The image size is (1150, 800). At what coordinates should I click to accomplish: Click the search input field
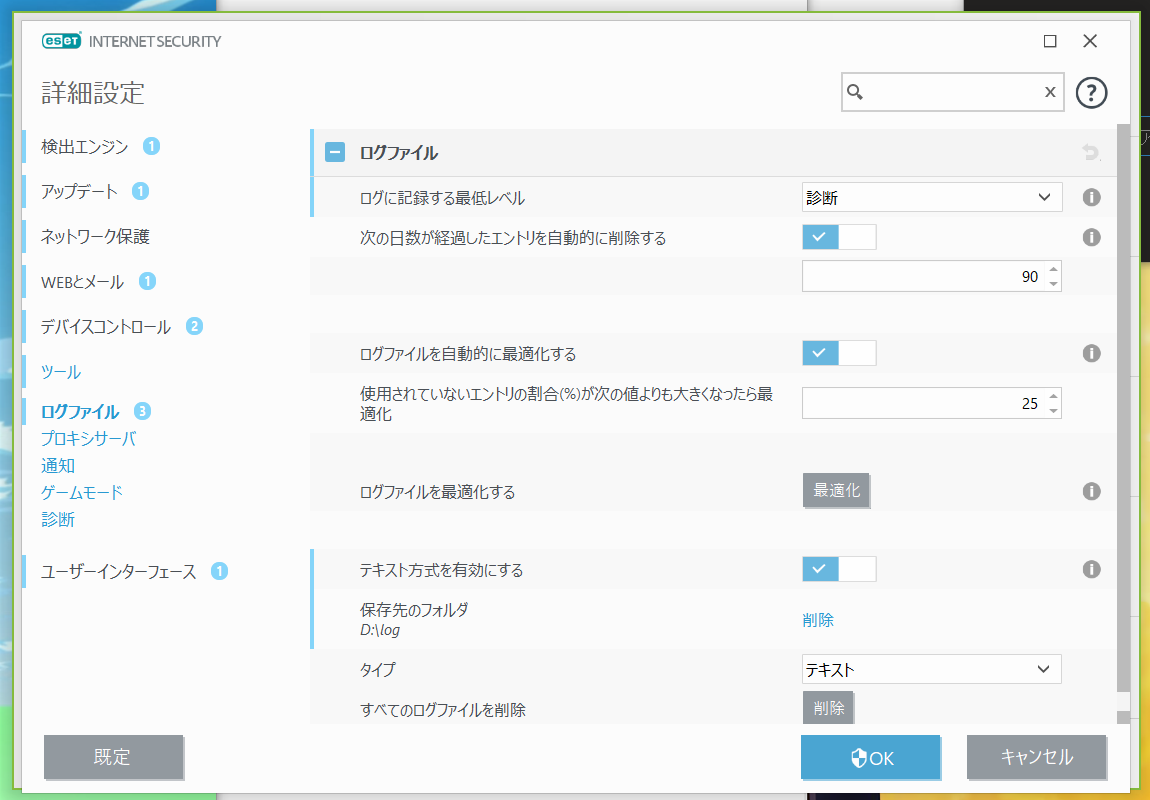952,92
